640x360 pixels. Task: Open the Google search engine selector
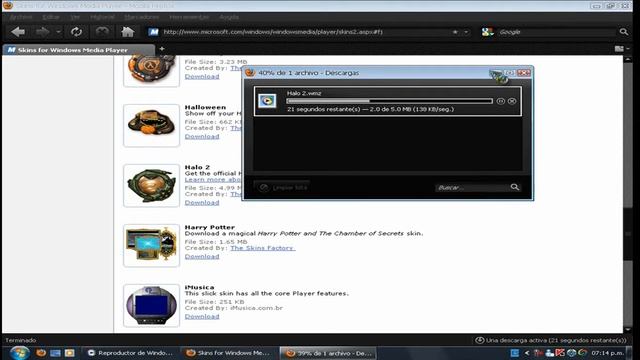(x=488, y=32)
